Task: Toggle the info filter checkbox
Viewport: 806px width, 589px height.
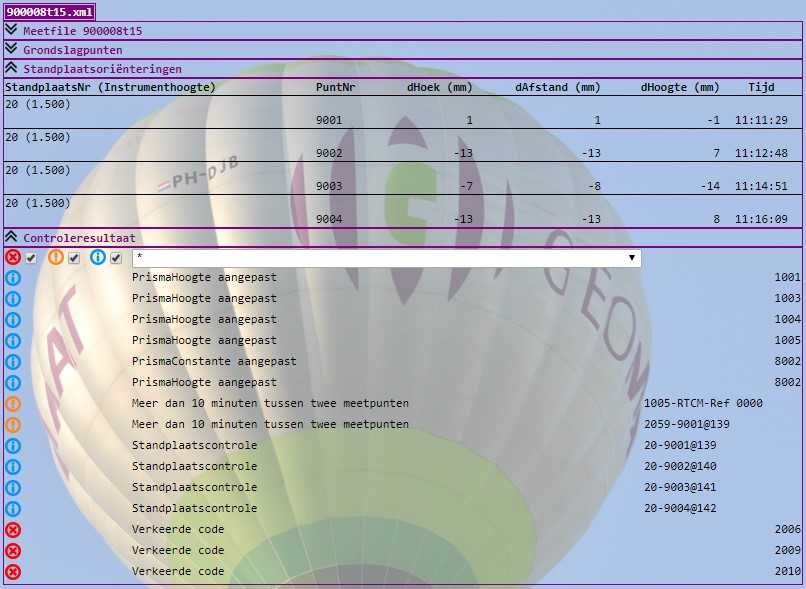Action: point(116,258)
